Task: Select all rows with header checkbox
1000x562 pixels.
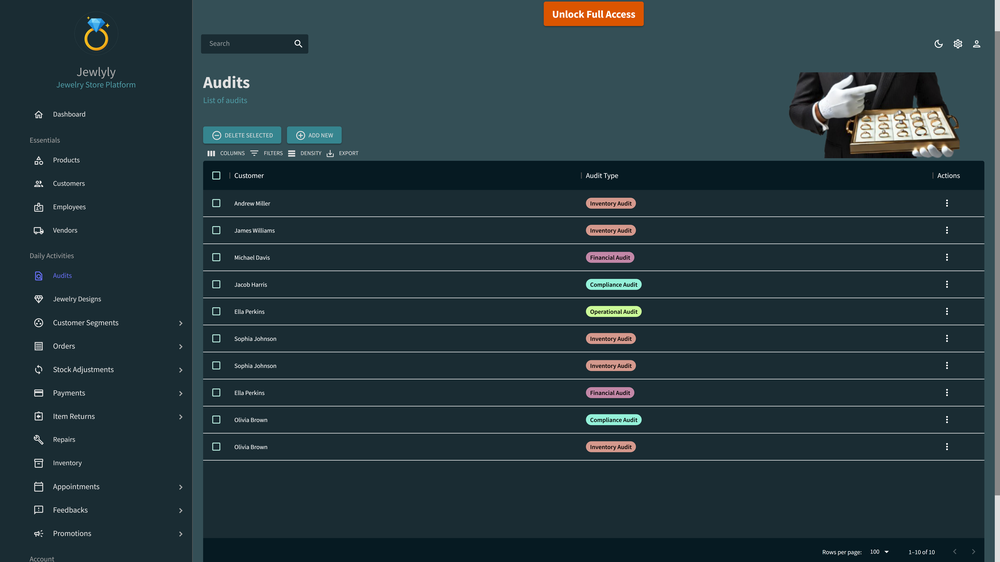Action: pos(216,175)
